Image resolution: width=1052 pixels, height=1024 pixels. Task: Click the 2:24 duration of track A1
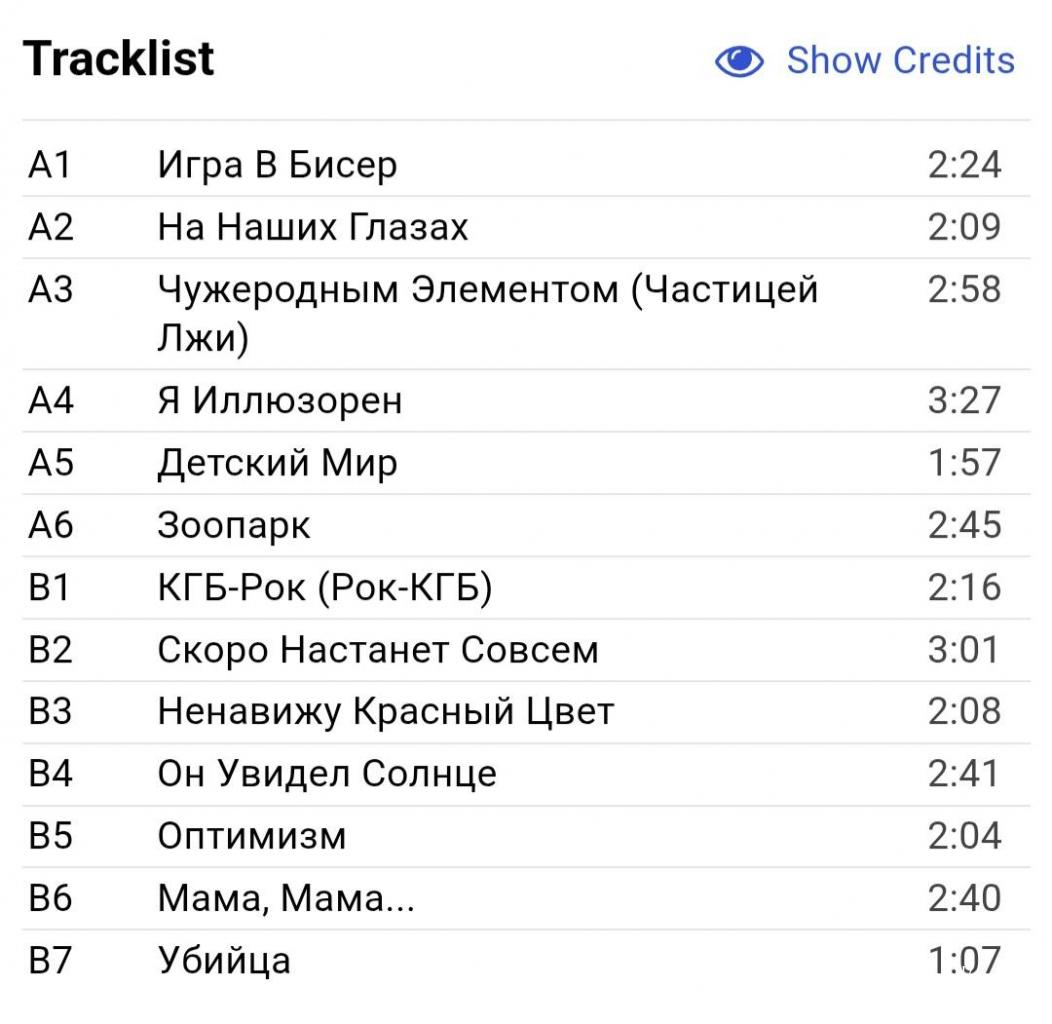point(964,164)
